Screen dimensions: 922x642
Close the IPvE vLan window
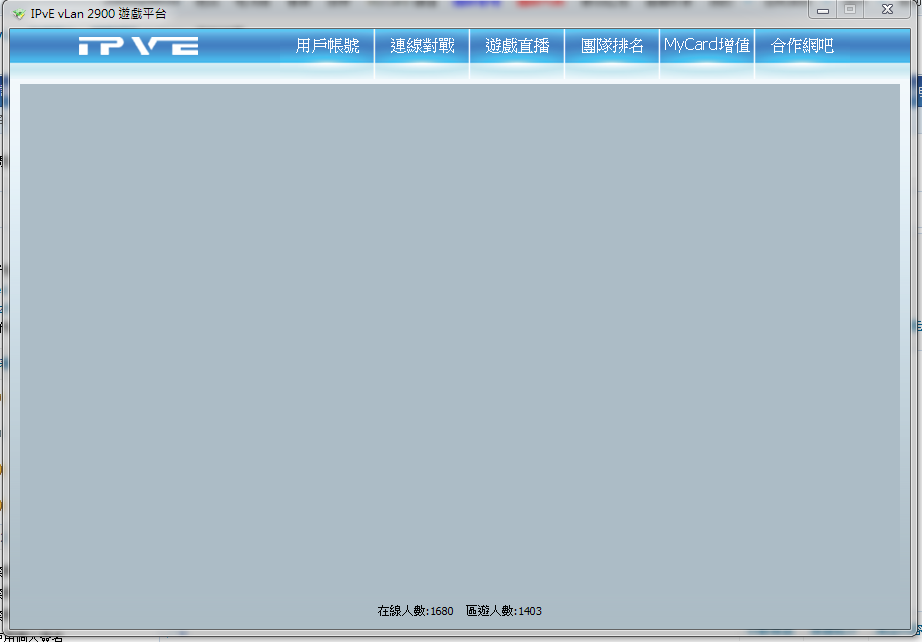coord(887,9)
